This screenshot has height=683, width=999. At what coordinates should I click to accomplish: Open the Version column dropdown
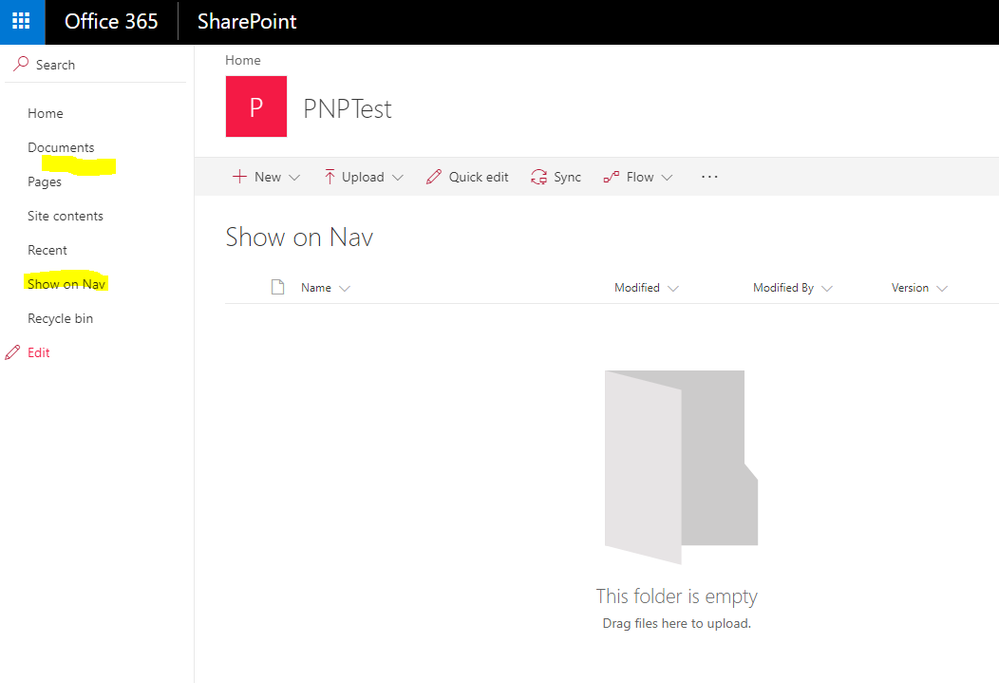tap(942, 288)
